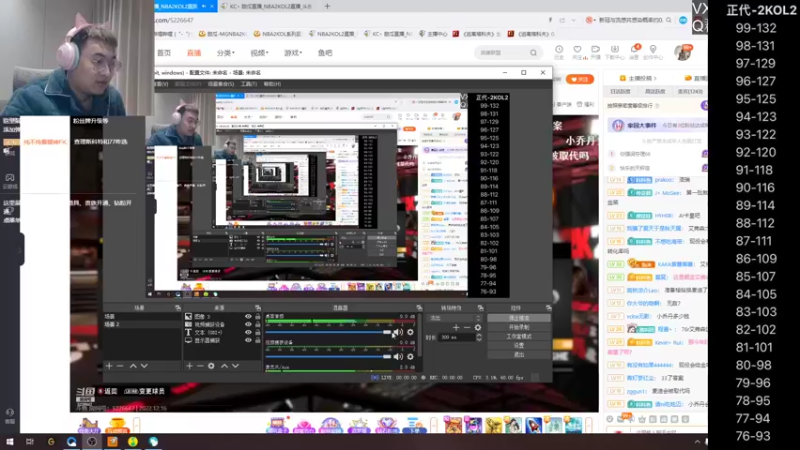Open source properties with the gear icon
Image resolution: width=800 pixels, height=450 pixels.
coord(211,366)
